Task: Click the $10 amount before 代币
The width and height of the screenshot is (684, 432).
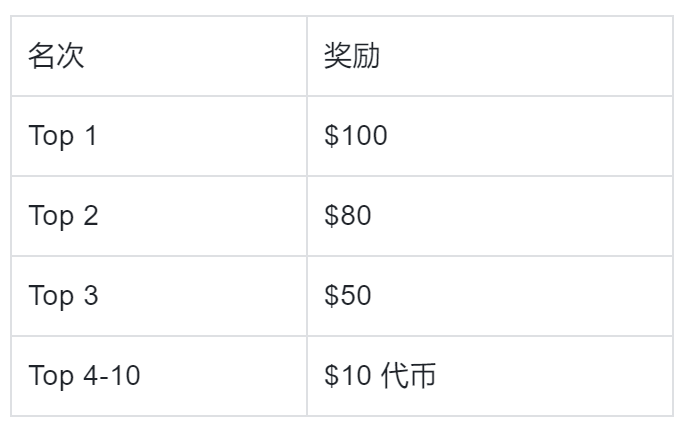Action: point(348,376)
